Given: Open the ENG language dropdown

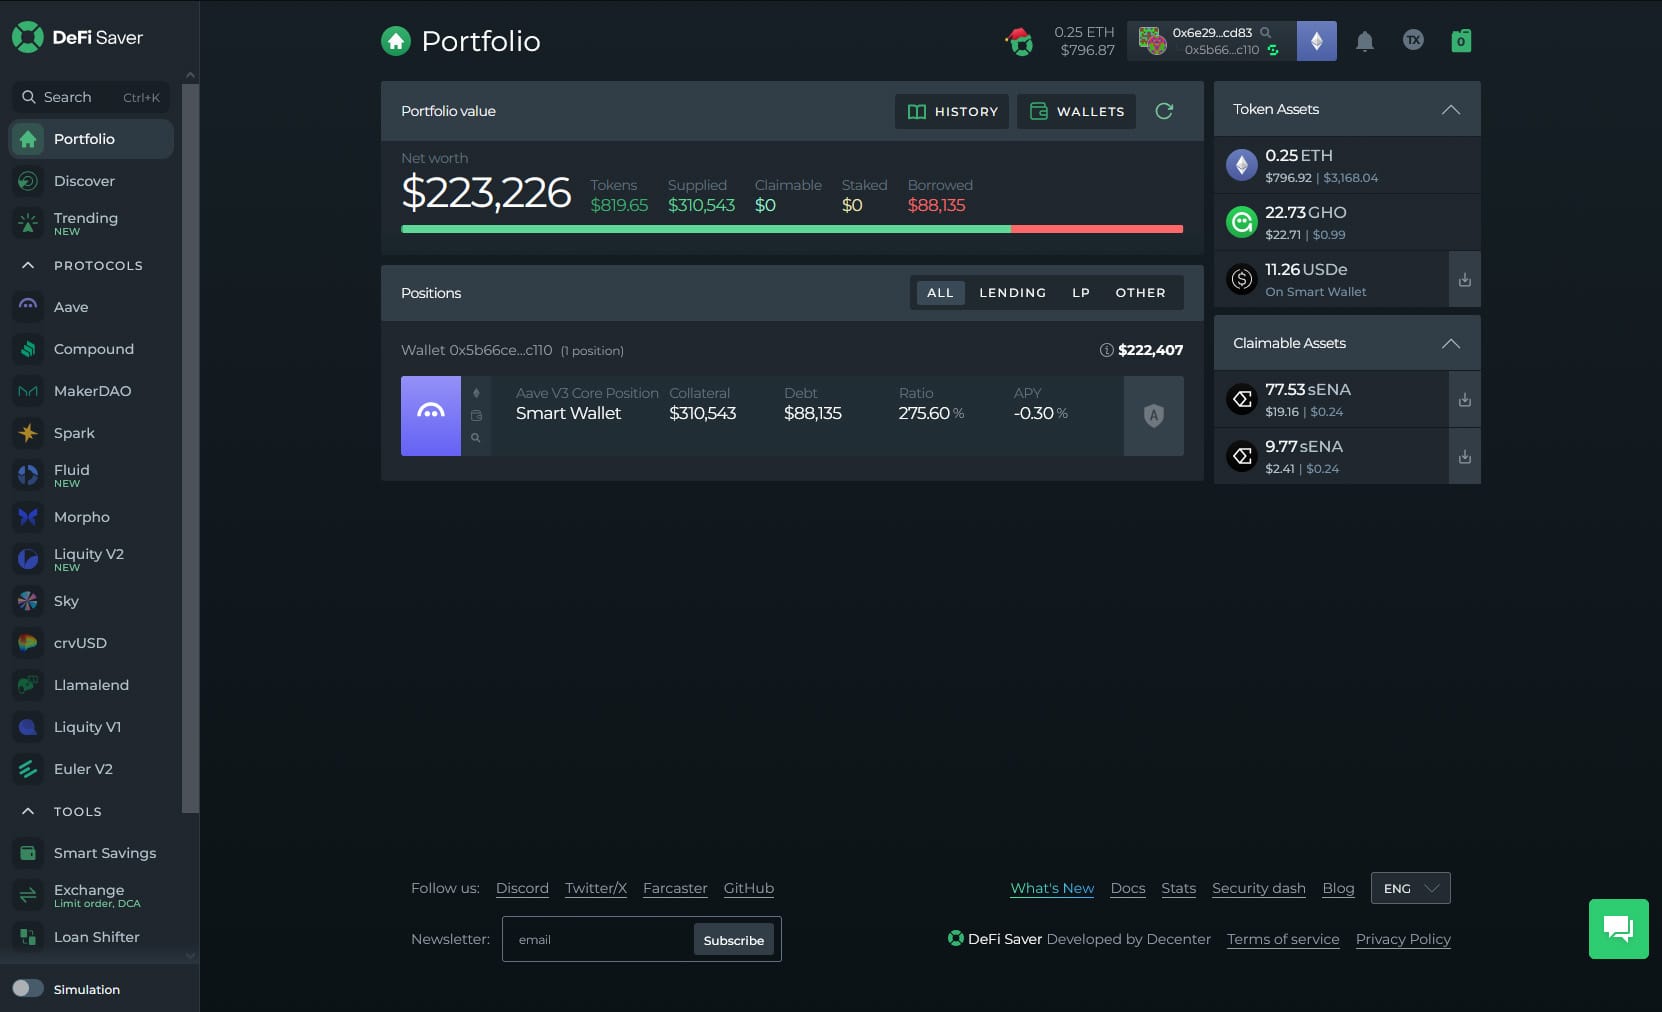Looking at the screenshot, I should tap(1410, 888).
